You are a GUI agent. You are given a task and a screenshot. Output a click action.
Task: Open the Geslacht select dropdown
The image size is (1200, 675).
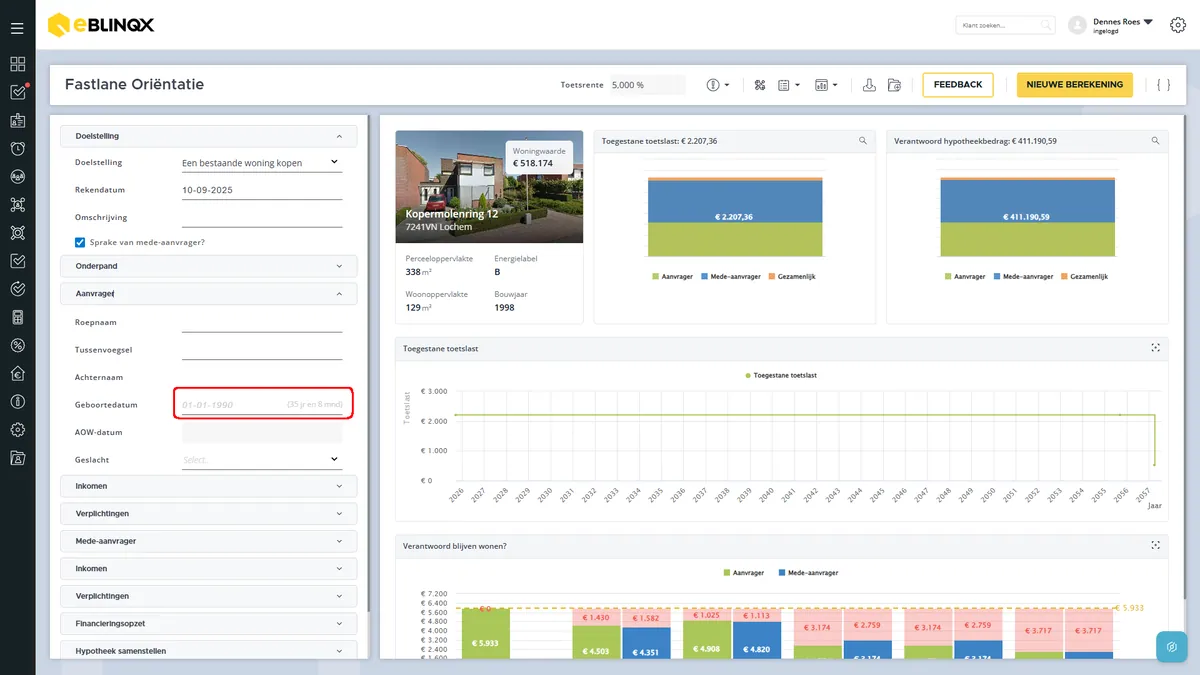coord(262,460)
